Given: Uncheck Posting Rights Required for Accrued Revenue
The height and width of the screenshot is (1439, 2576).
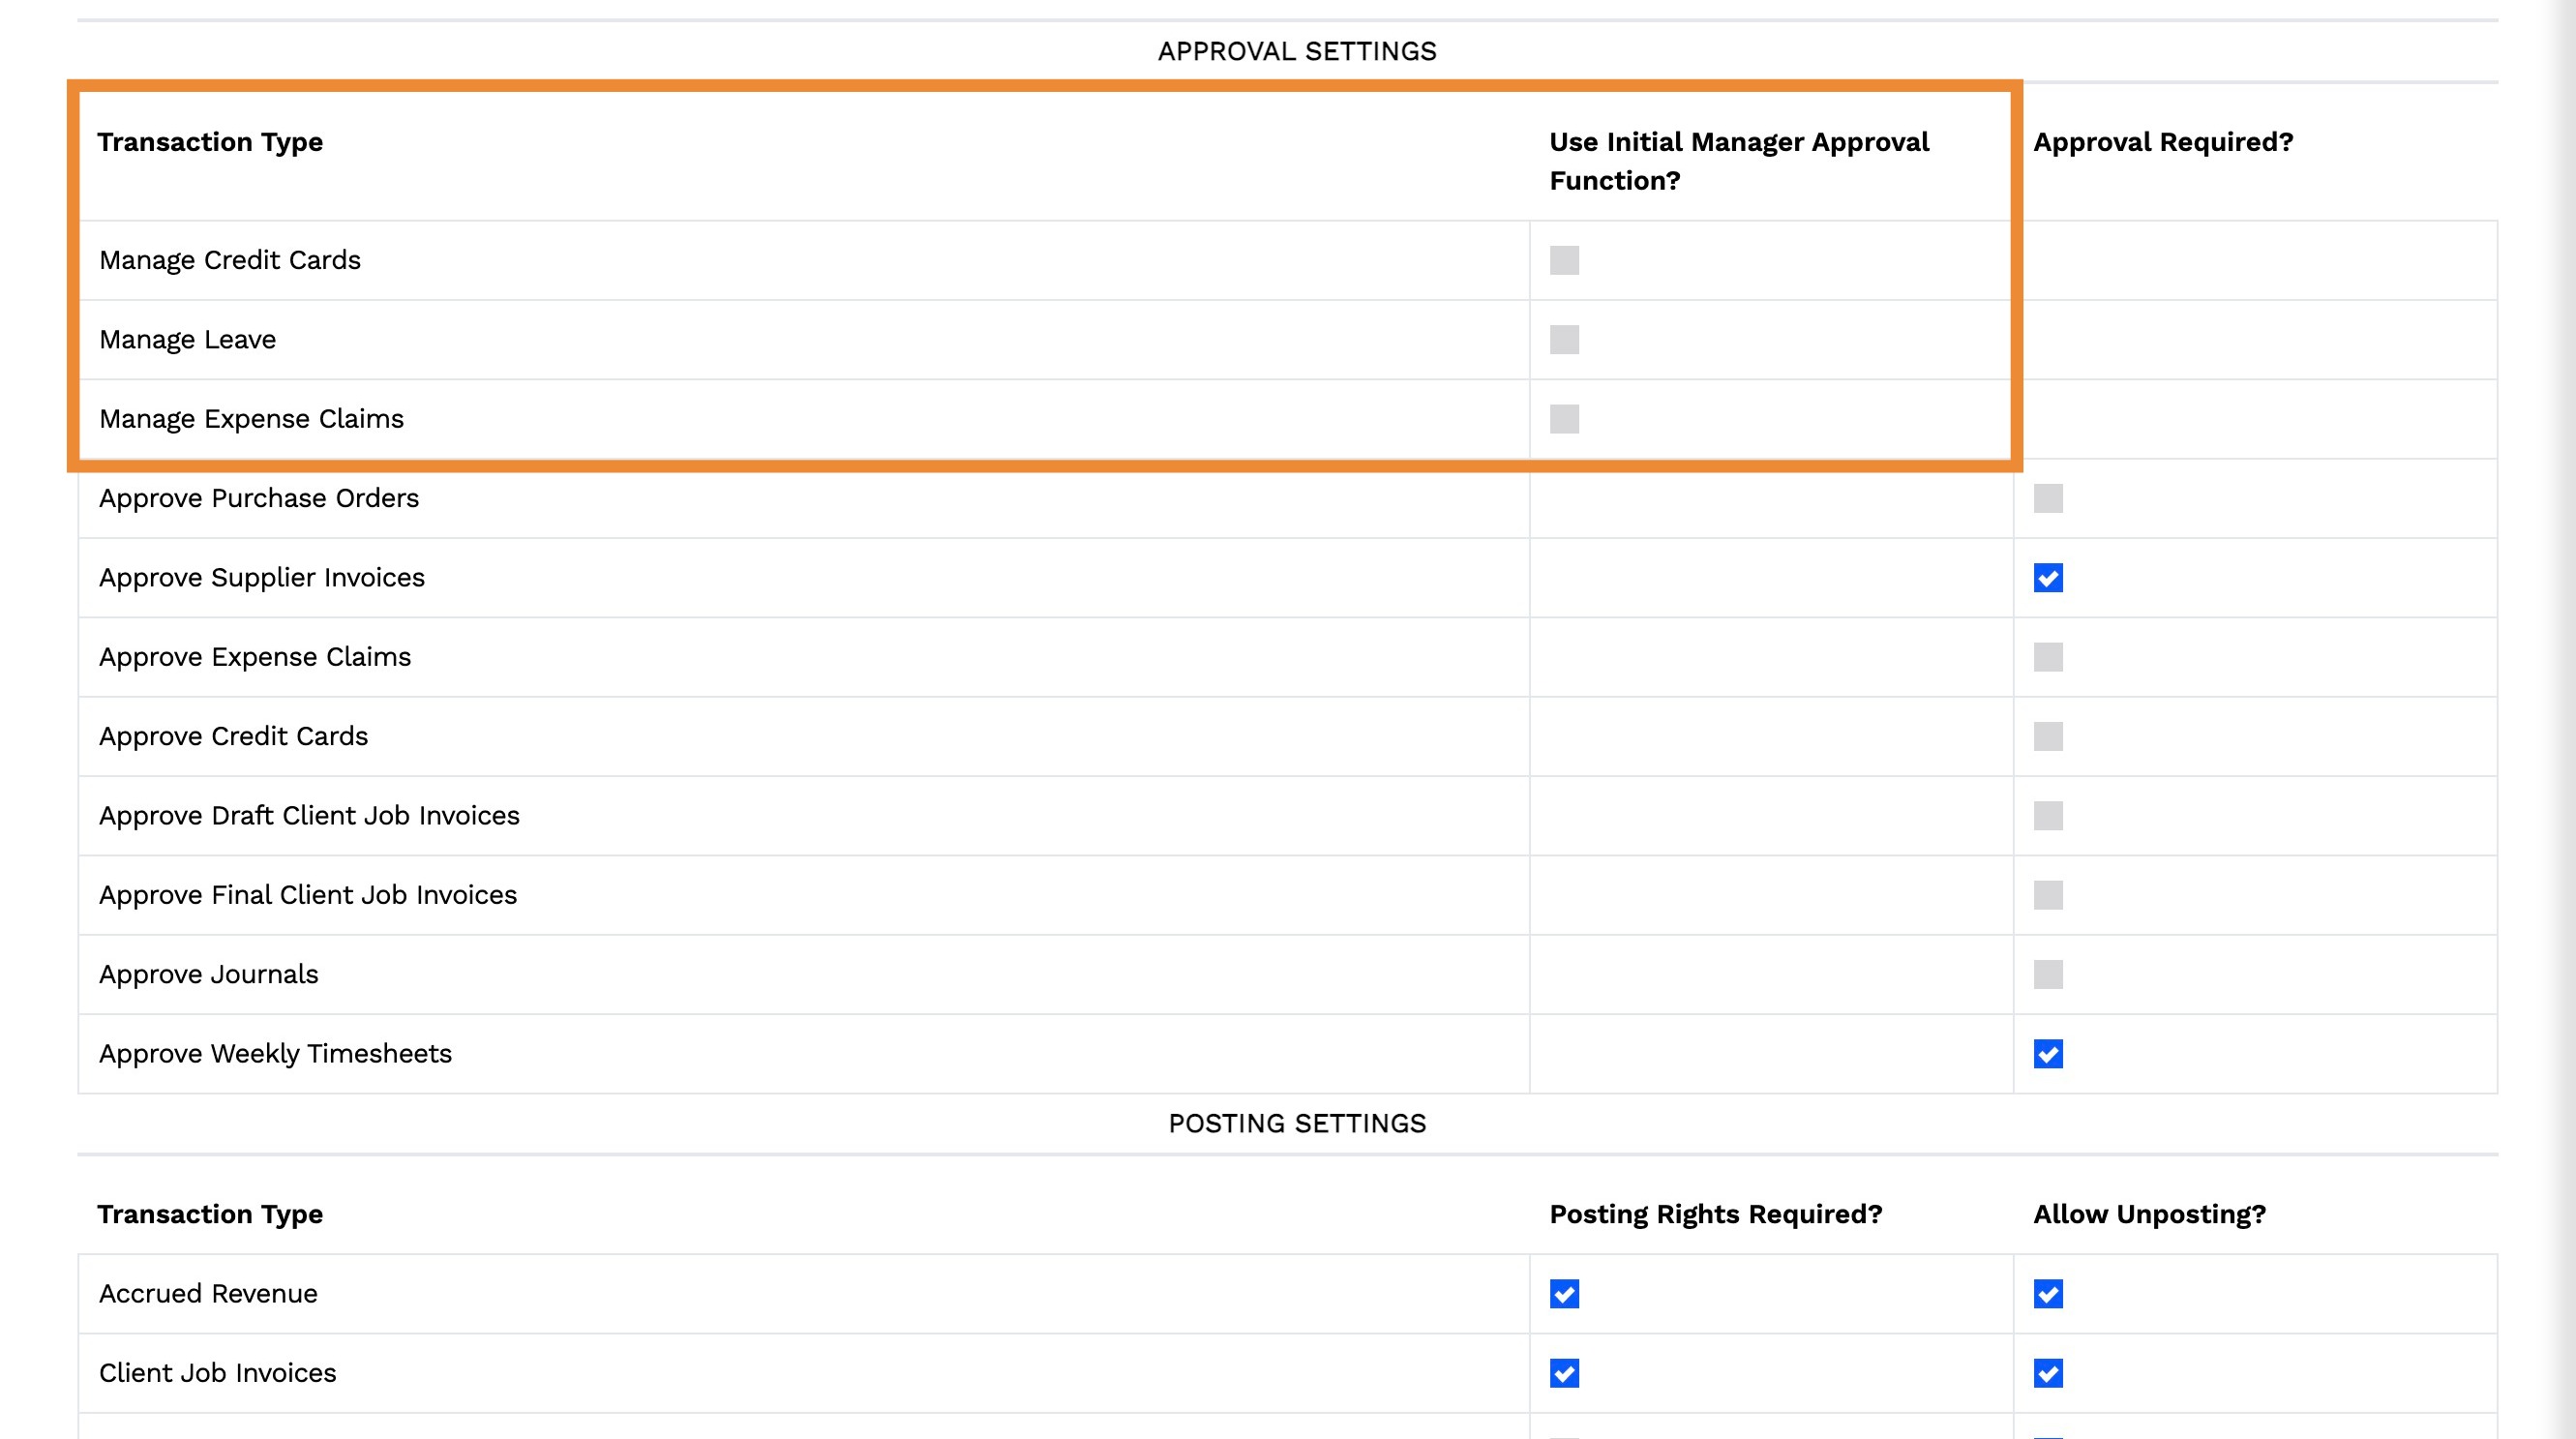Looking at the screenshot, I should [1564, 1294].
